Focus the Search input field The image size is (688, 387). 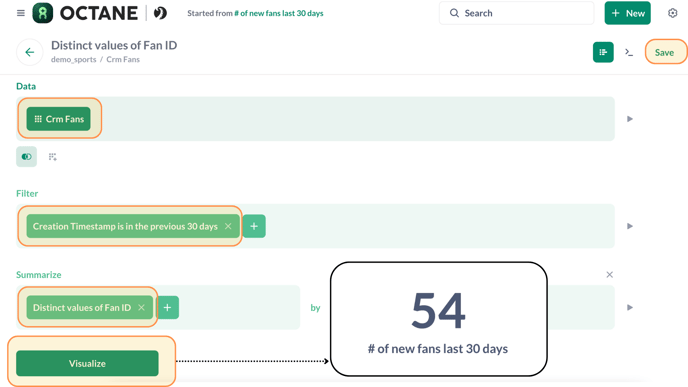tap(516, 13)
